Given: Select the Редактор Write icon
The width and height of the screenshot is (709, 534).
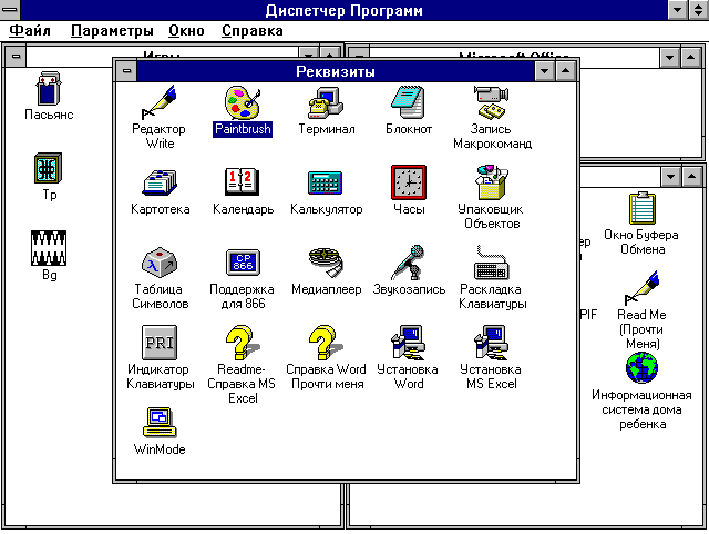Looking at the screenshot, I should [159, 103].
